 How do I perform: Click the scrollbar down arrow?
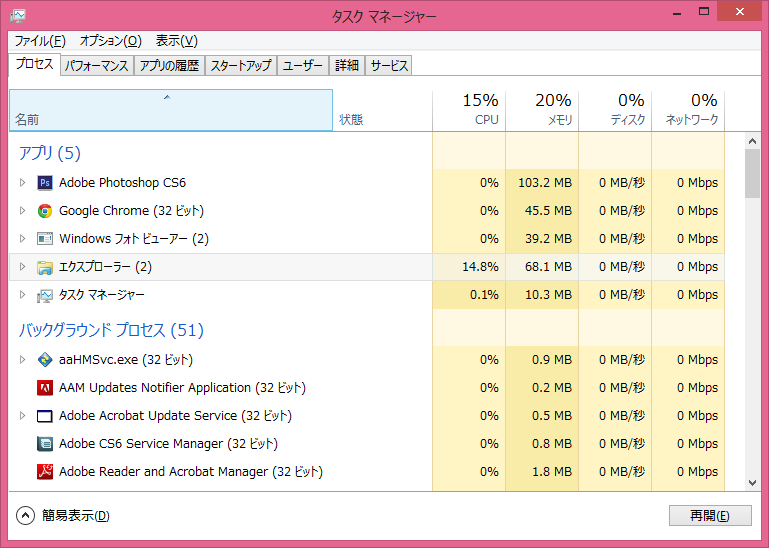coord(752,483)
